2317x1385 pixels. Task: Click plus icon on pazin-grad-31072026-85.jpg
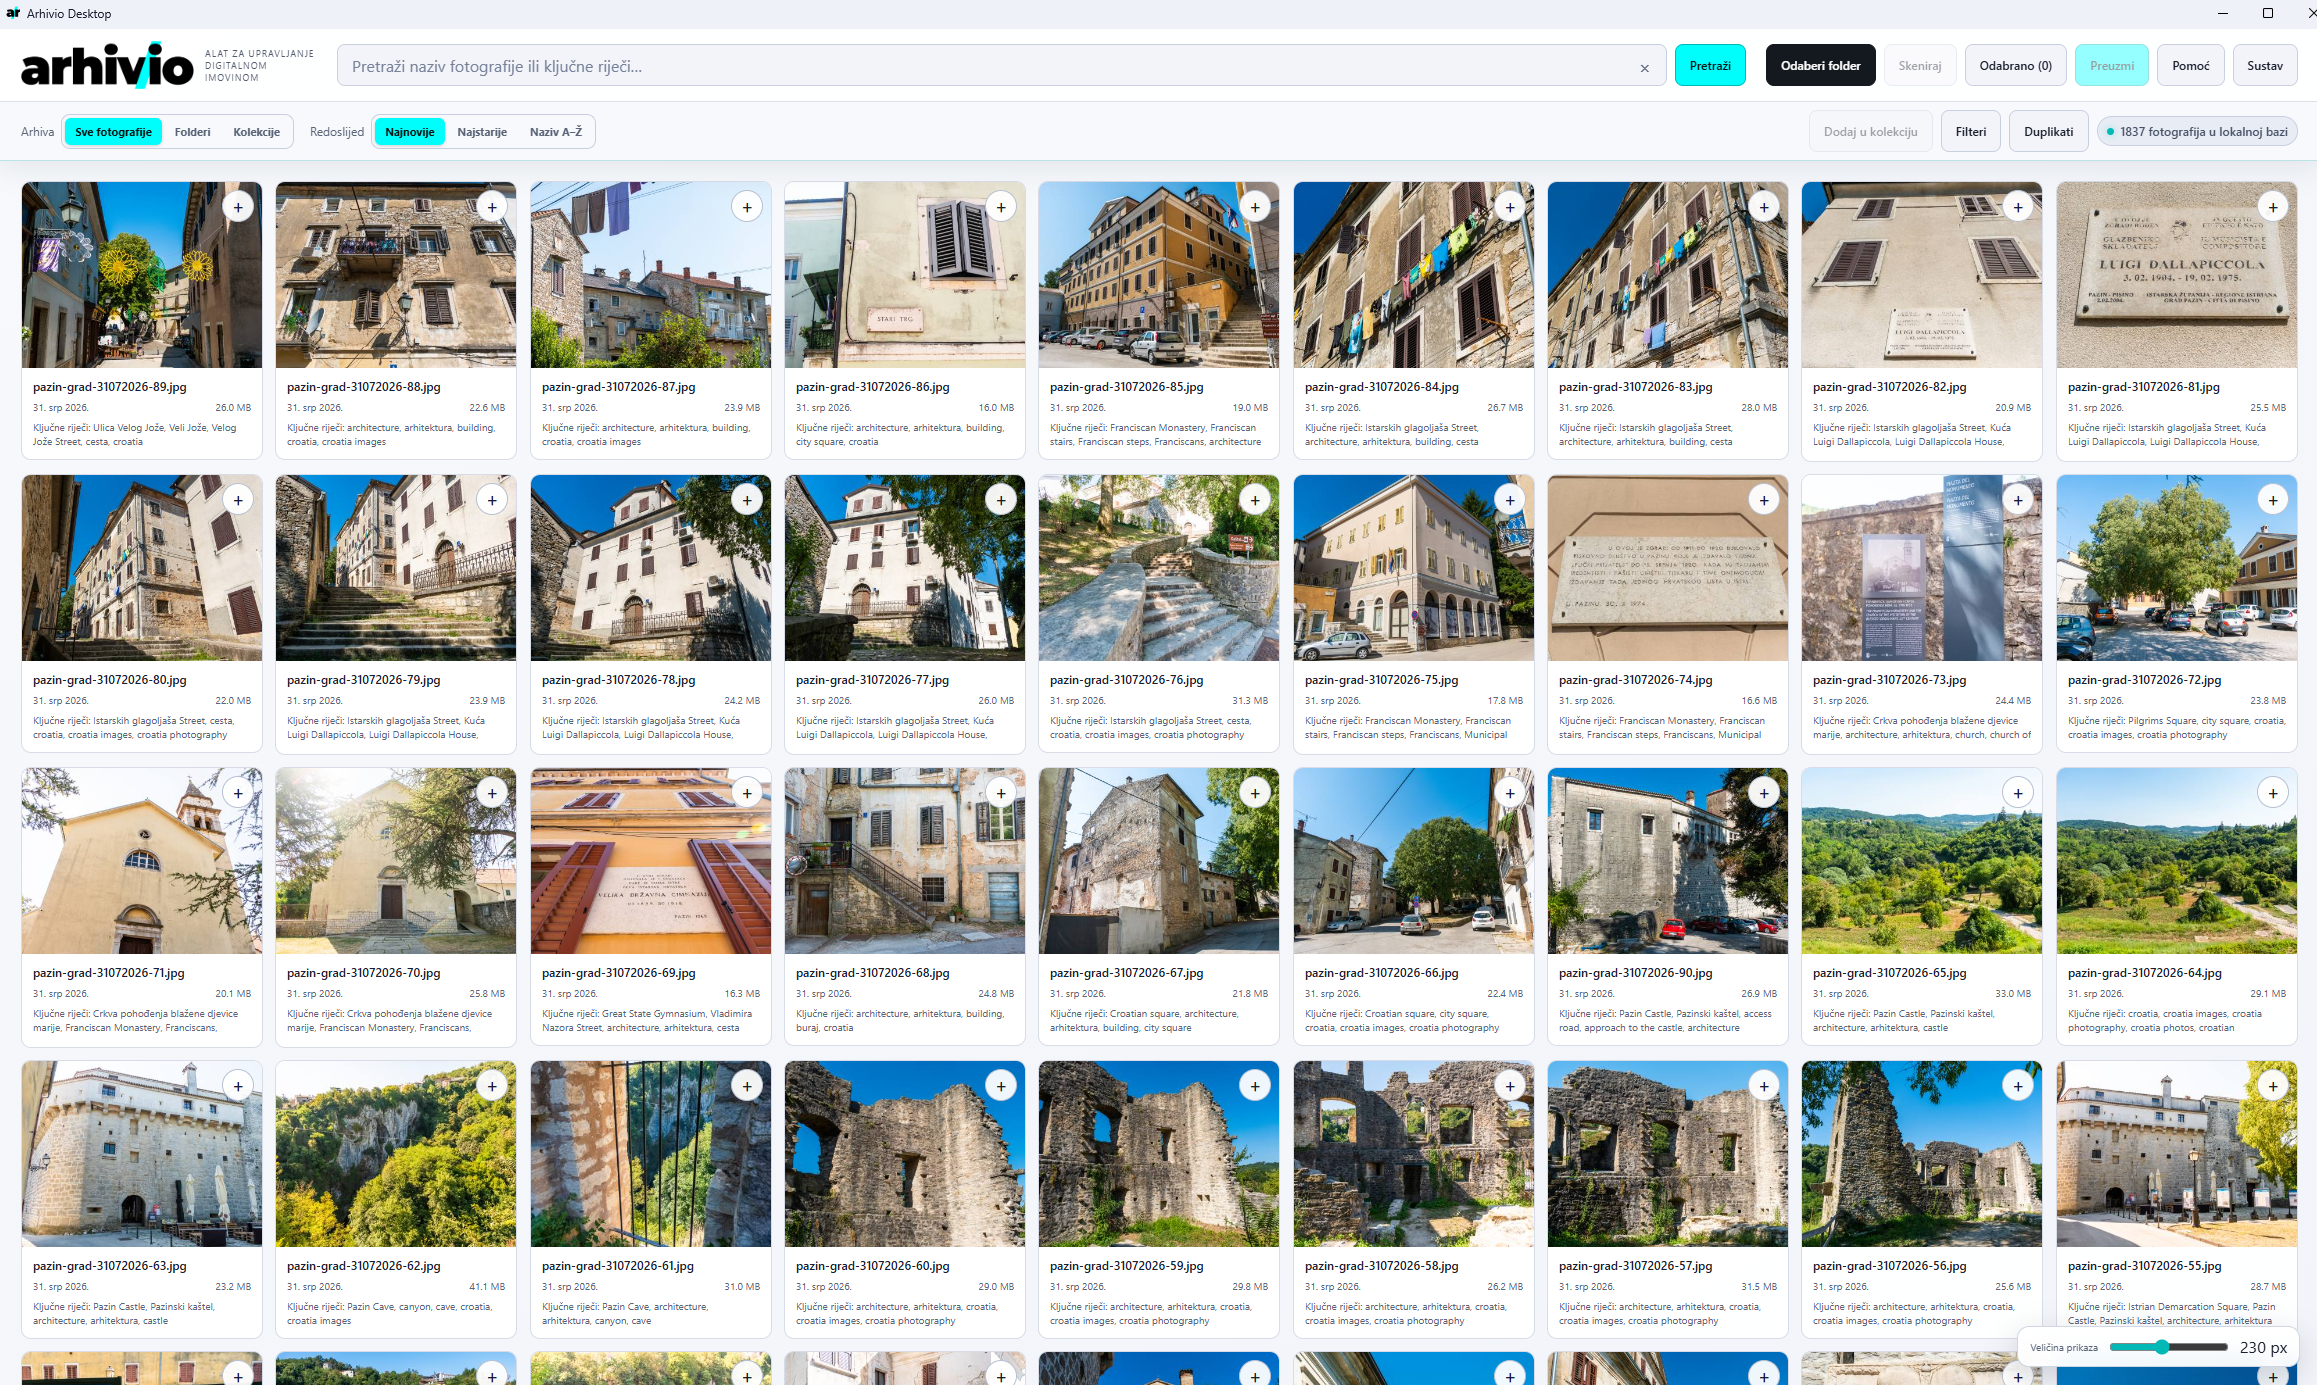coord(1255,207)
